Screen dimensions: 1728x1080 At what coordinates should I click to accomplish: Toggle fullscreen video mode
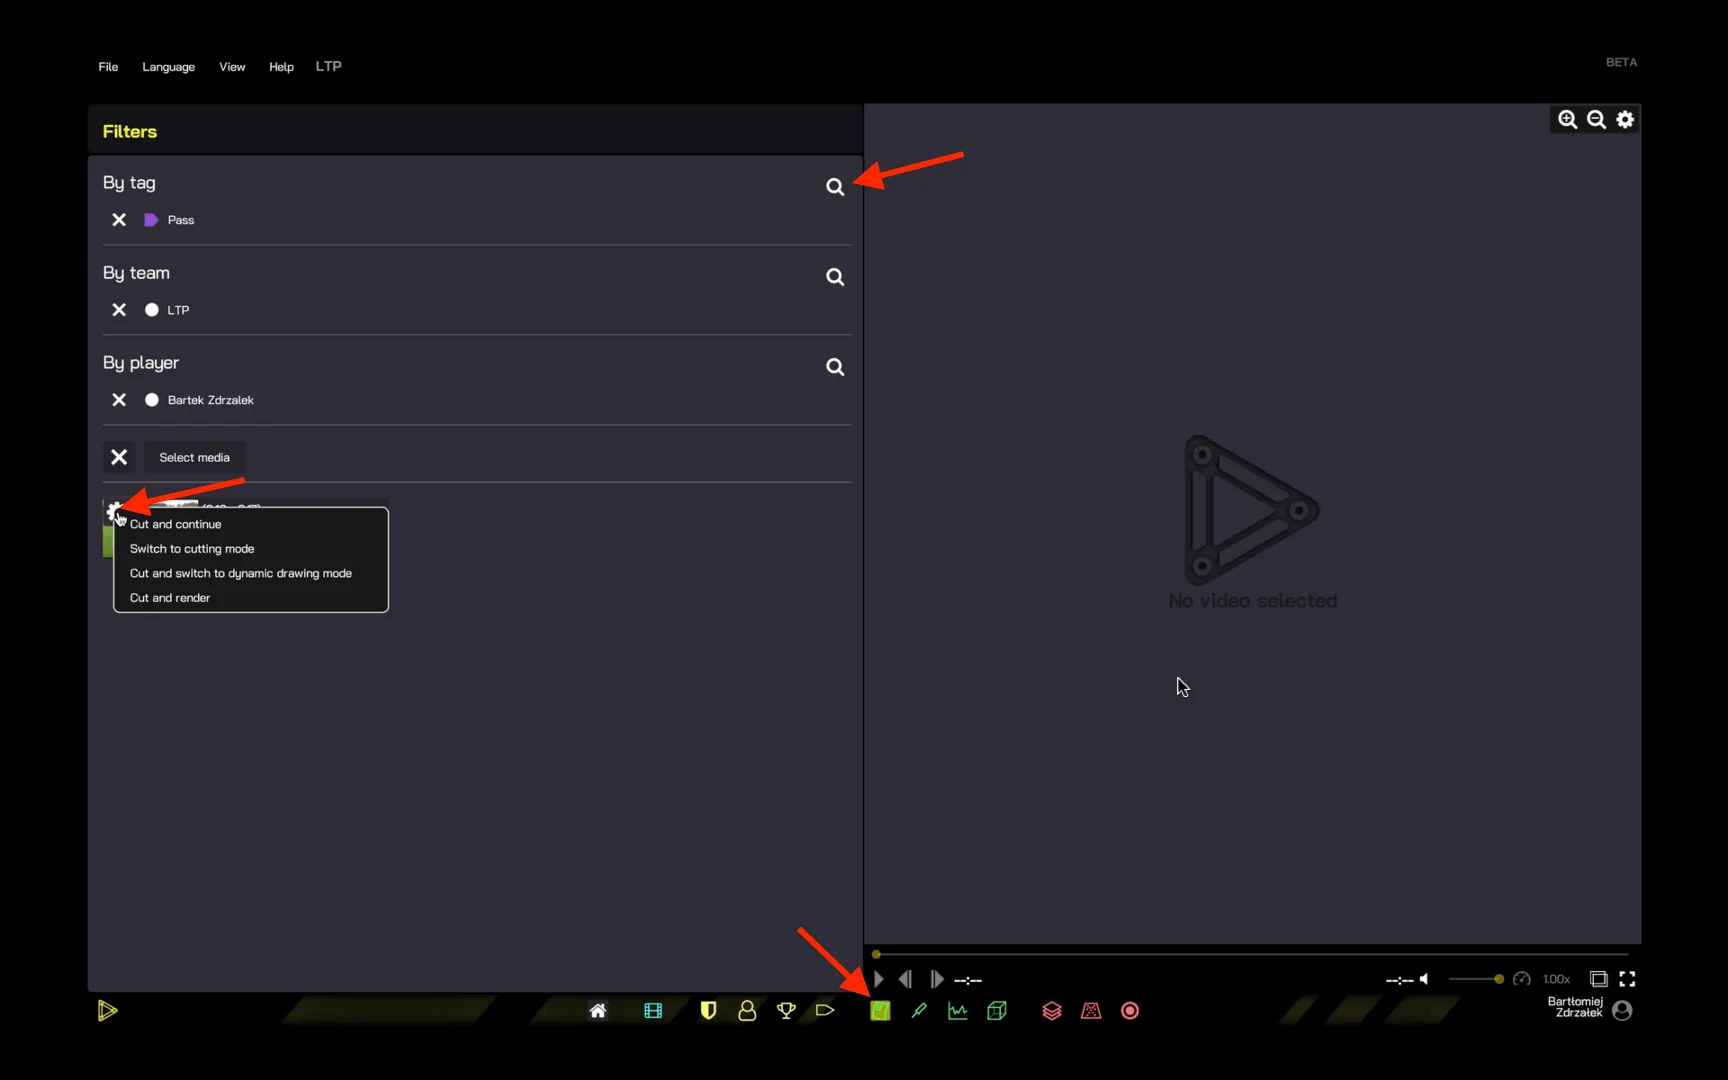point(1627,979)
